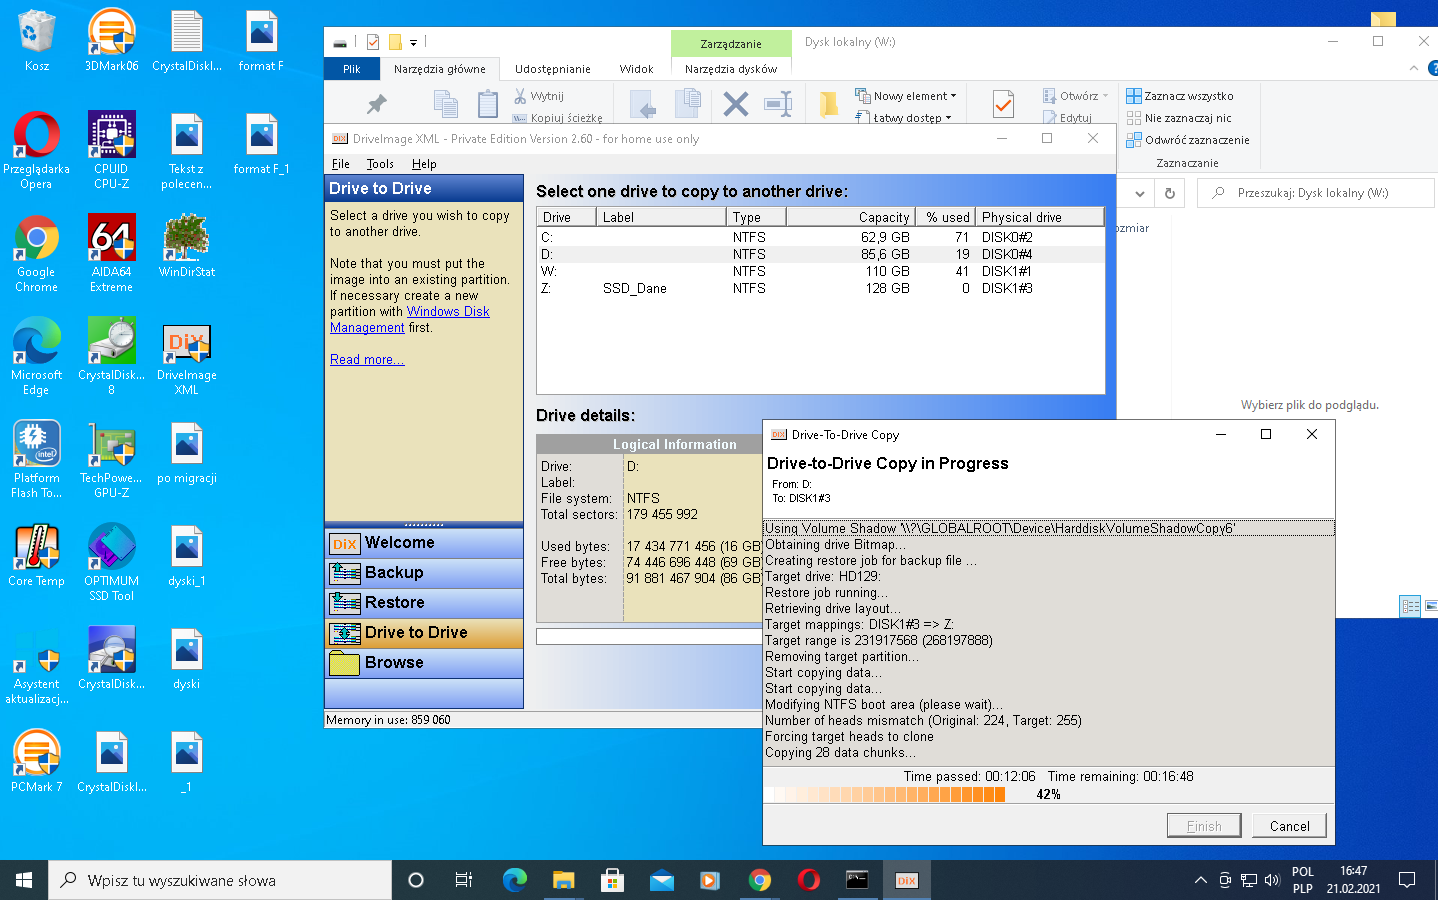Click the Pin to Quick Access icon in Explorer
1438x904 pixels.
click(x=377, y=104)
